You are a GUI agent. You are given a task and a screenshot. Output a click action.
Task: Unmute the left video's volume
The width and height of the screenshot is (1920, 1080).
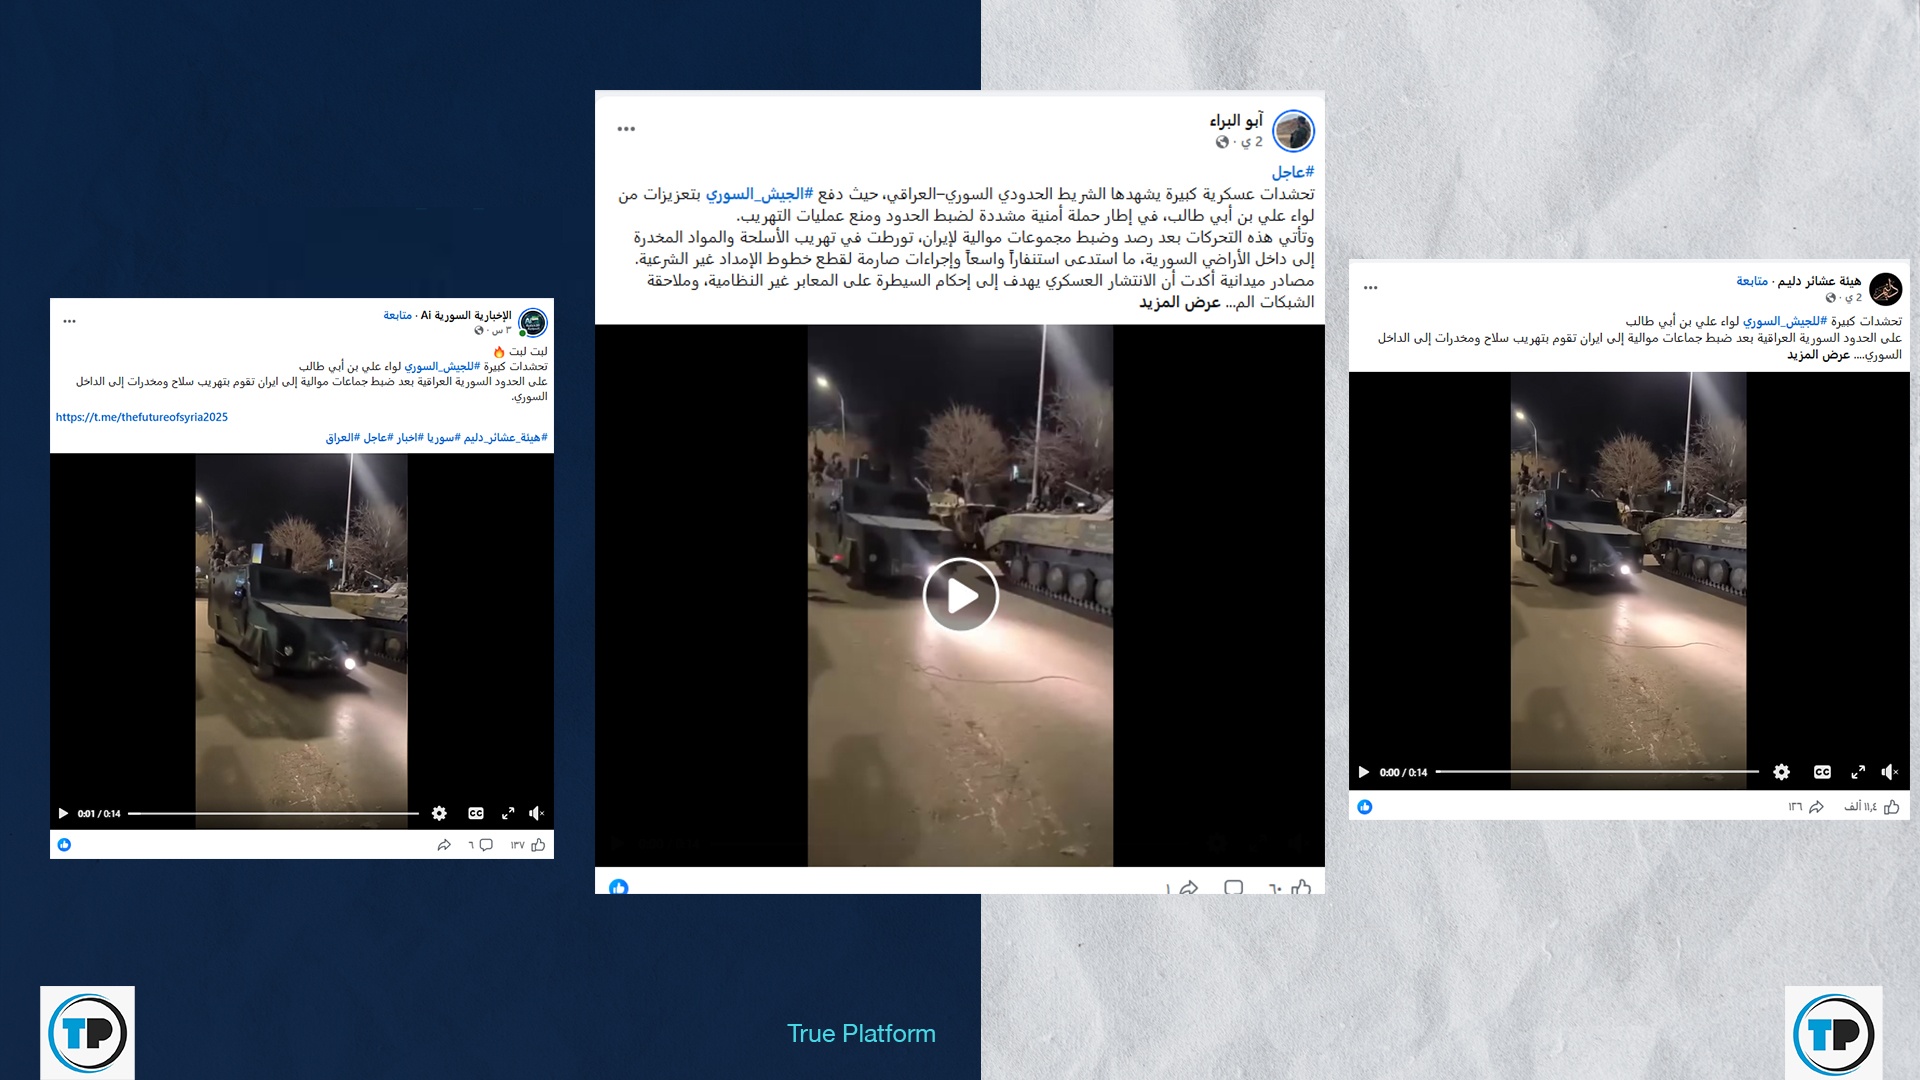pyautogui.click(x=536, y=813)
